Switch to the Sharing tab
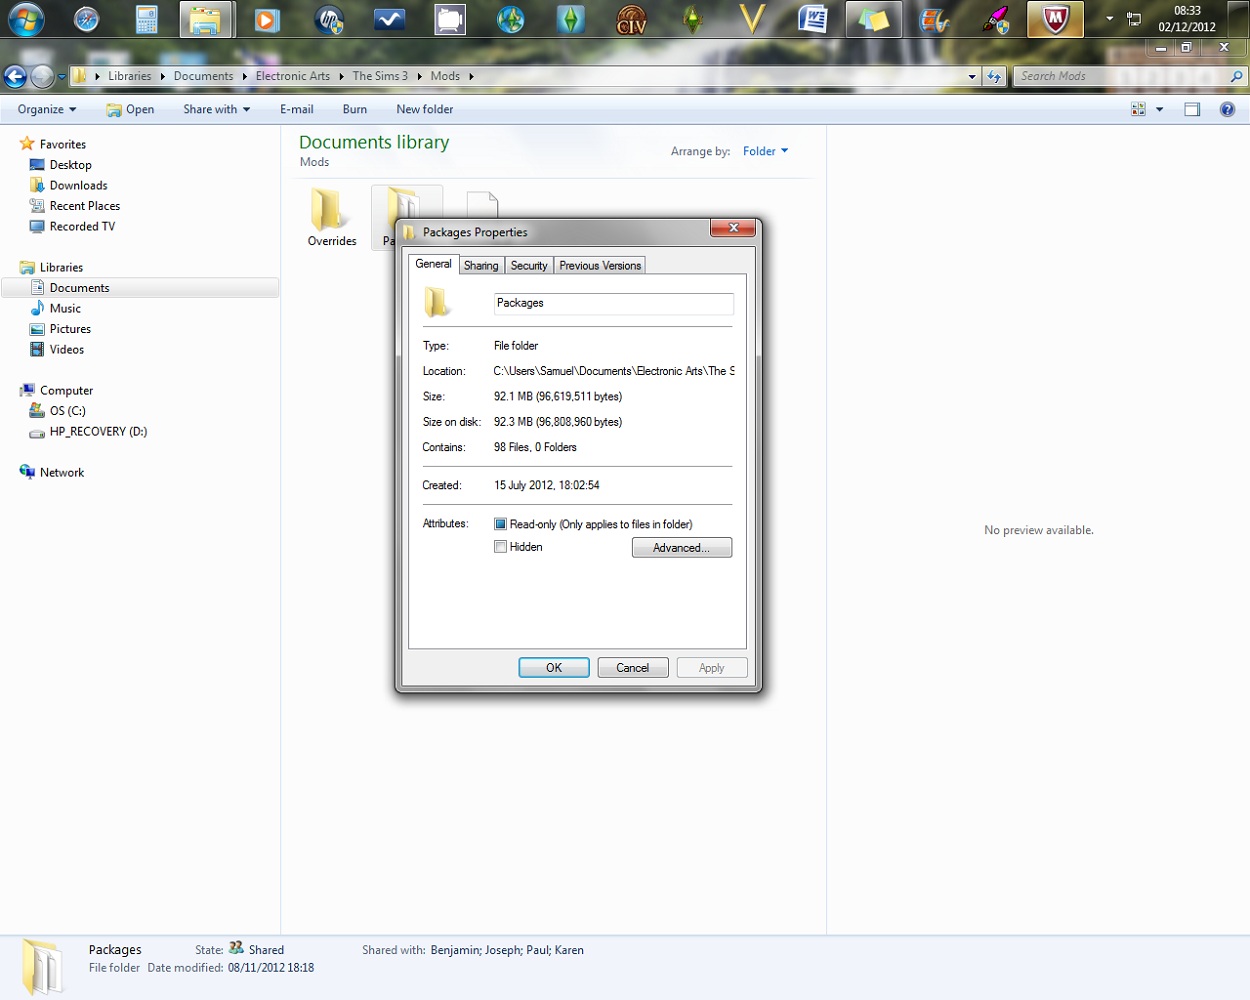The width and height of the screenshot is (1250, 1000). point(481,265)
